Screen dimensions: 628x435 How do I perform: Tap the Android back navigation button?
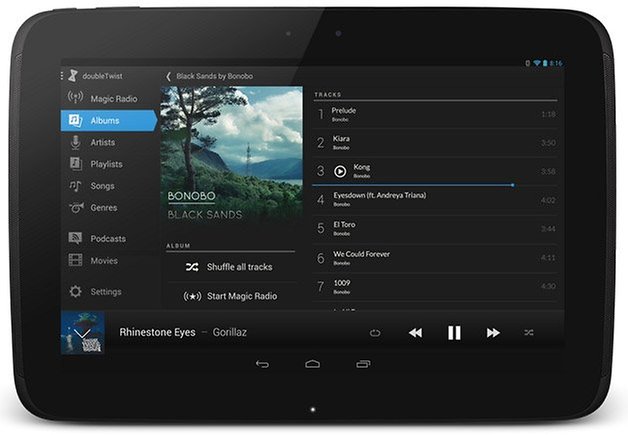pos(262,364)
